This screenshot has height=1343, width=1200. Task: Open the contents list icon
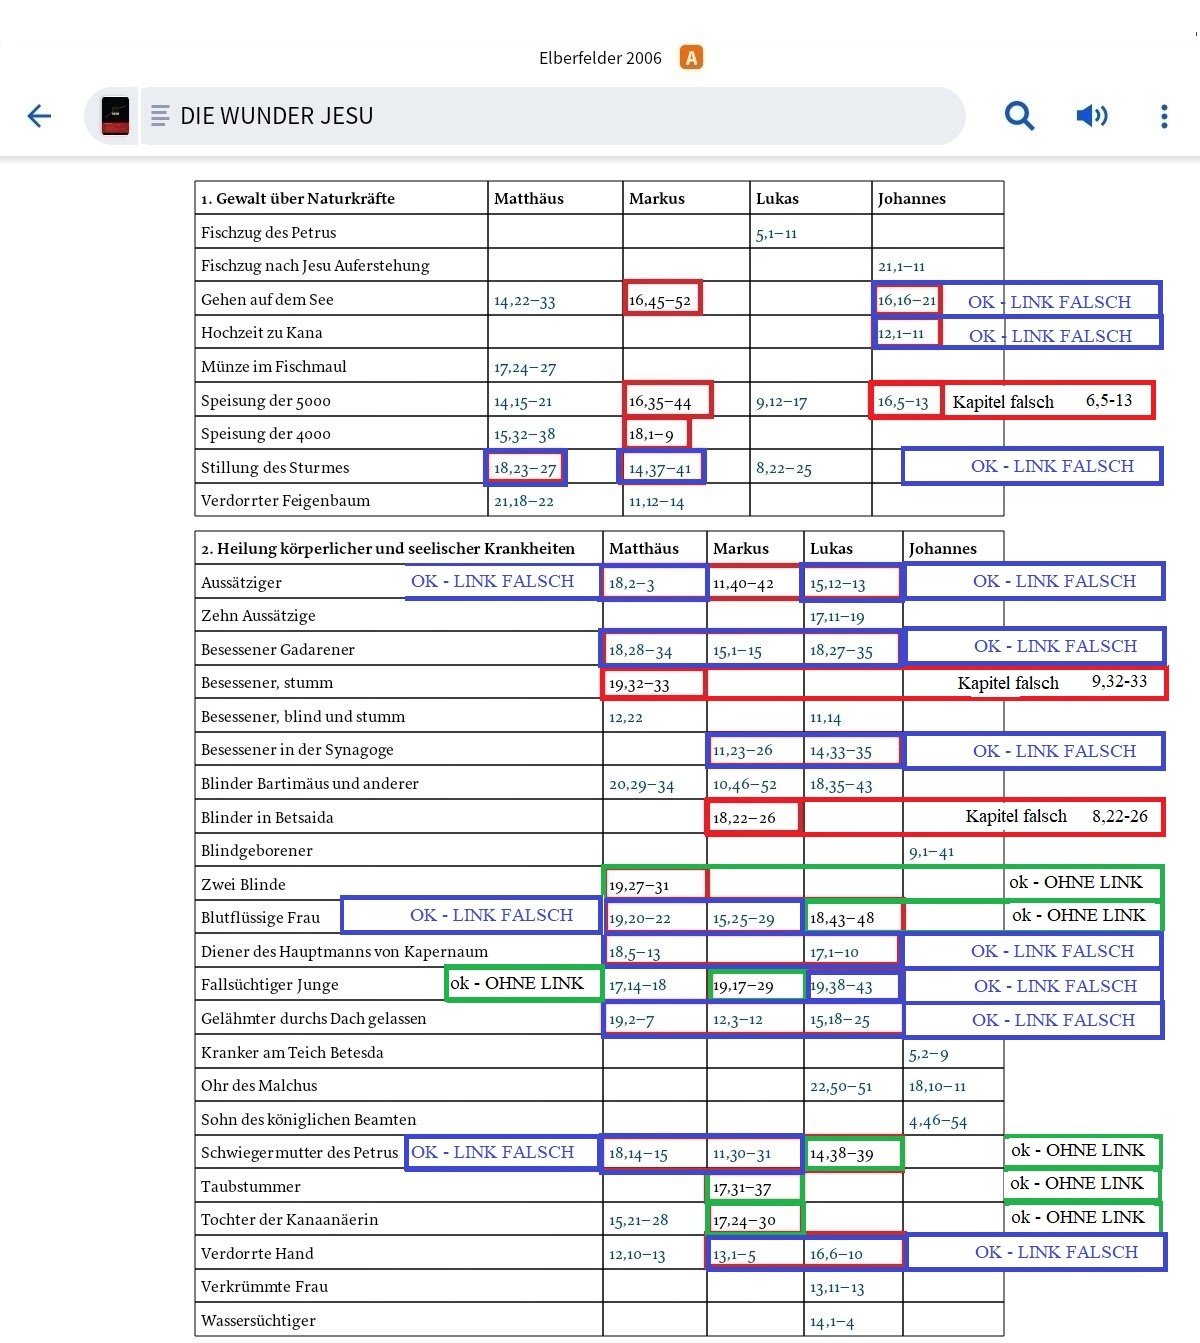coord(160,116)
